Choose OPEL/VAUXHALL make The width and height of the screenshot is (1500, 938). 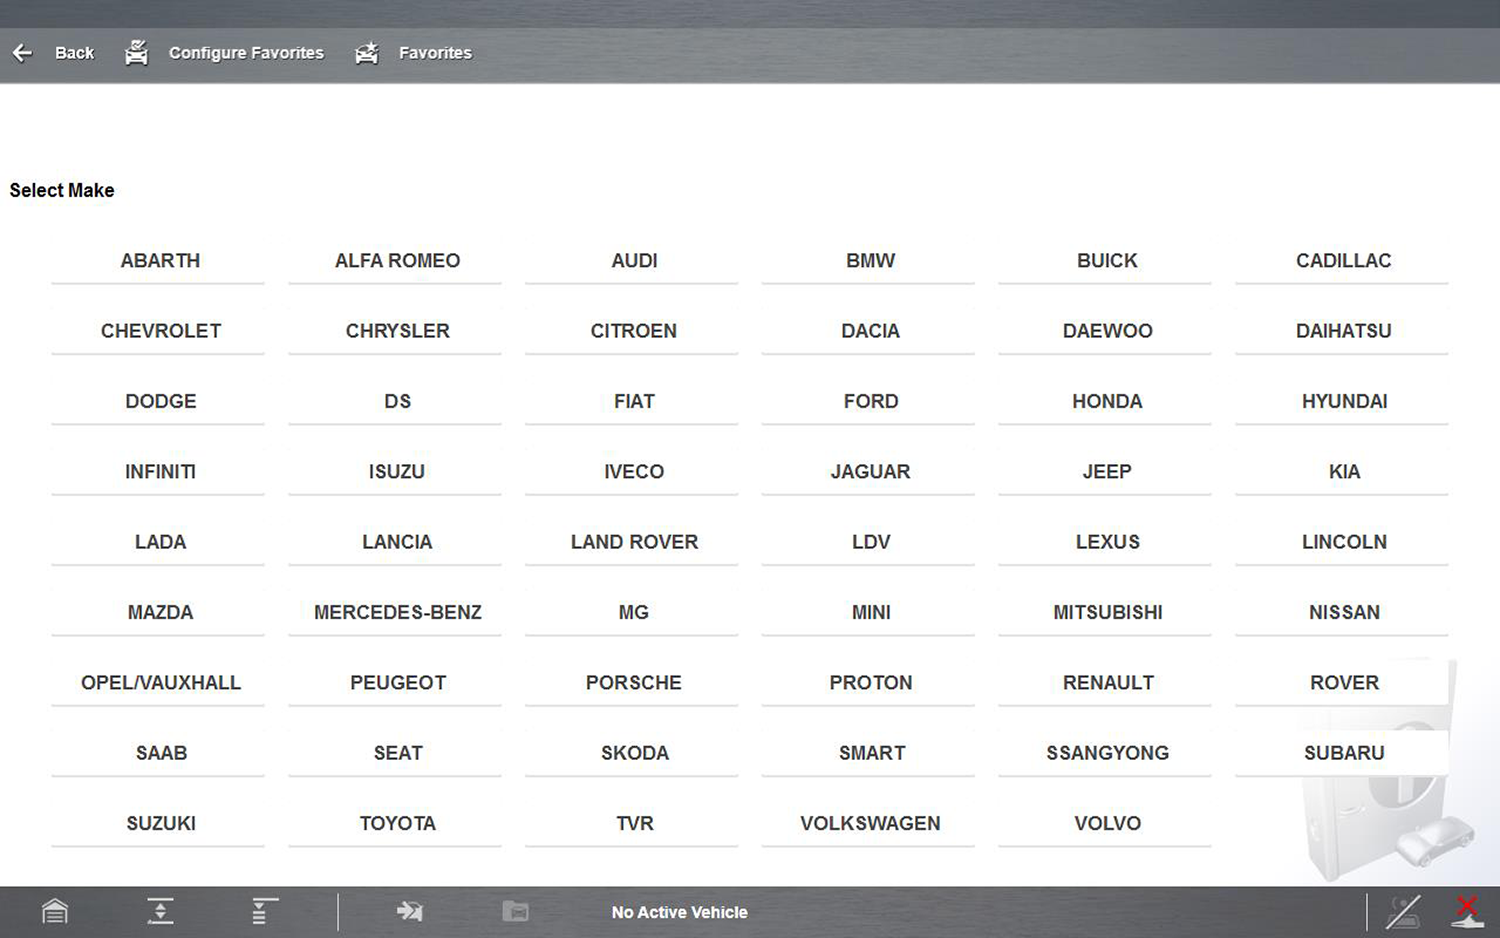(x=160, y=683)
